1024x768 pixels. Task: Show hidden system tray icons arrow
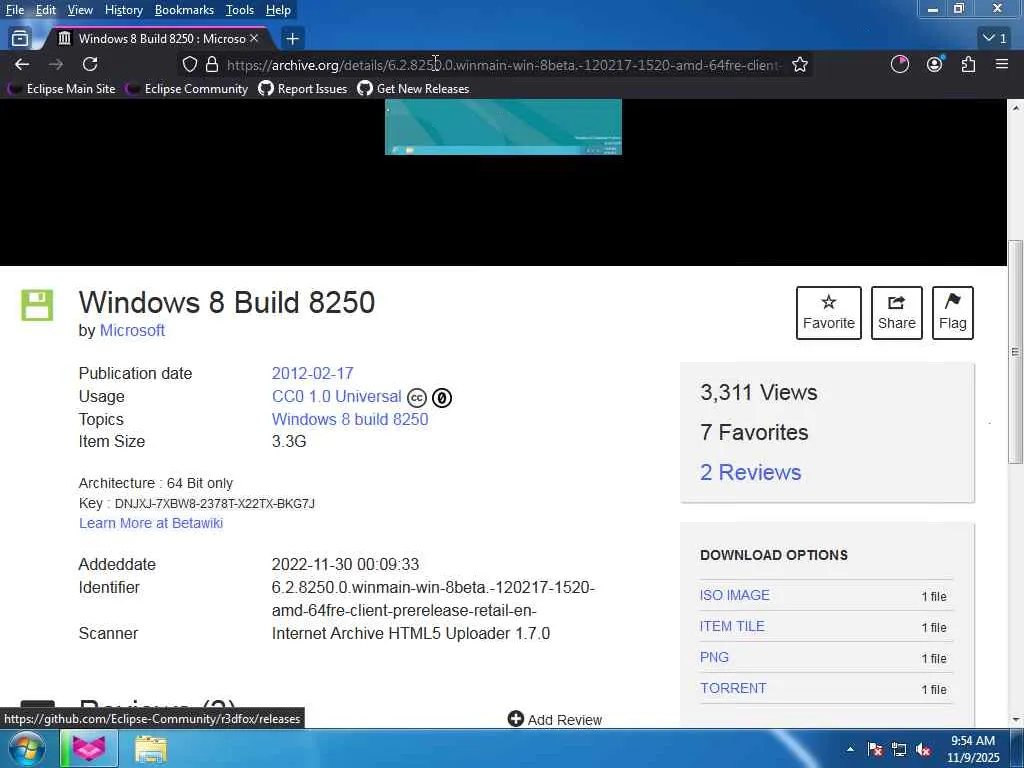point(850,749)
